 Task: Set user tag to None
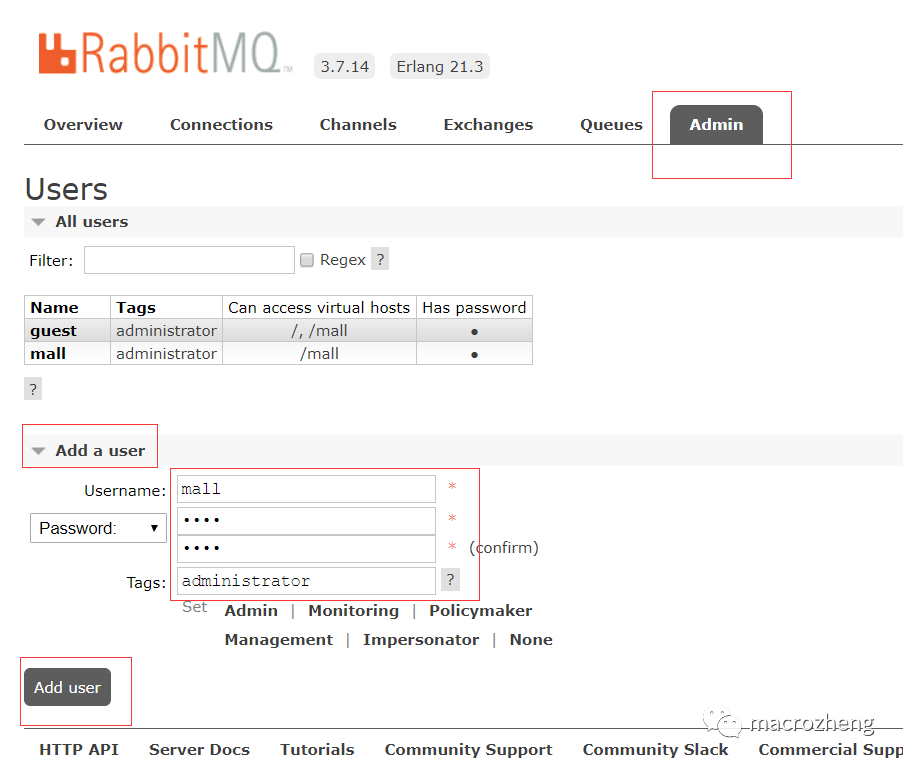point(531,639)
